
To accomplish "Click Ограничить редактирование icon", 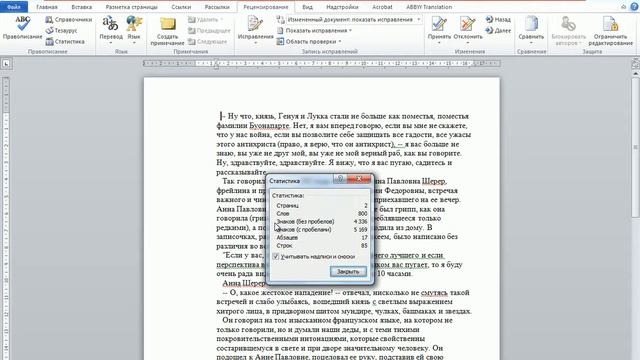I will point(611,31).
